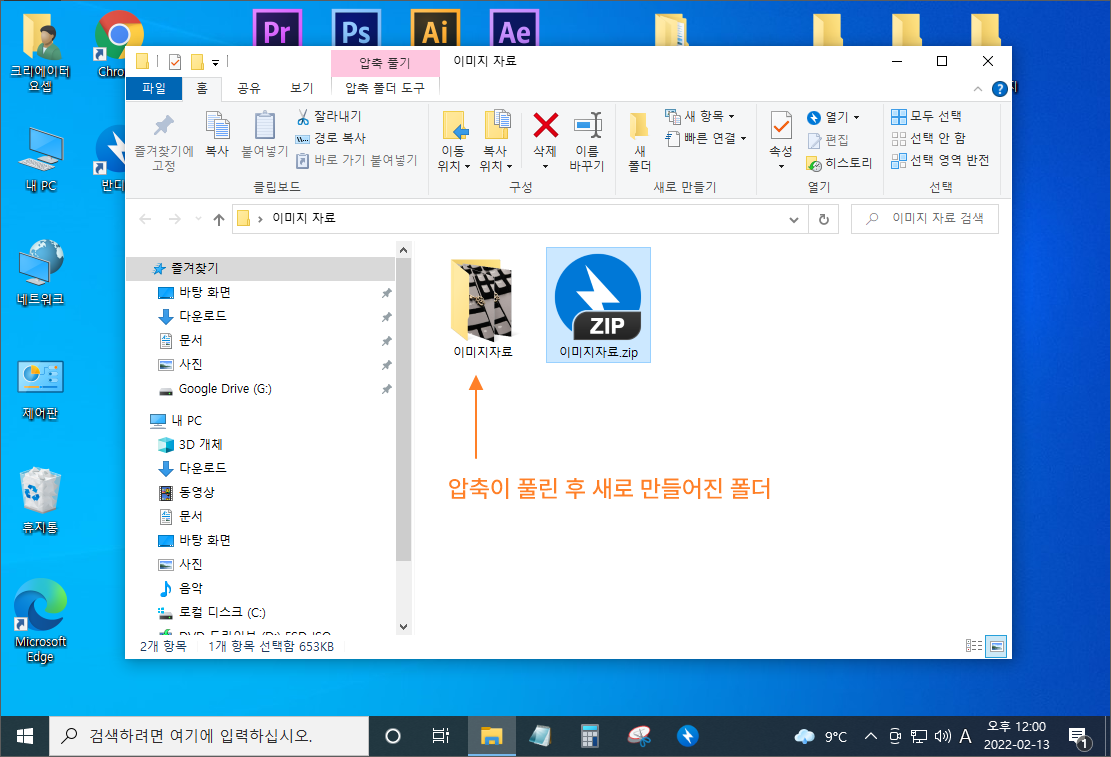1111x757 pixels.
Task: Click the Task View taskbar button
Action: (441, 736)
